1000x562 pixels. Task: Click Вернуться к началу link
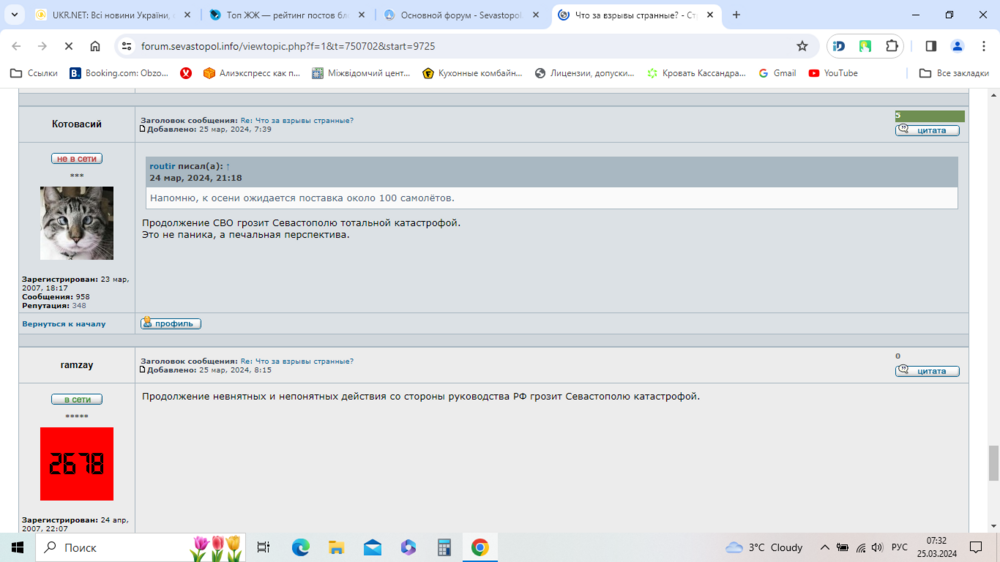tap(64, 324)
